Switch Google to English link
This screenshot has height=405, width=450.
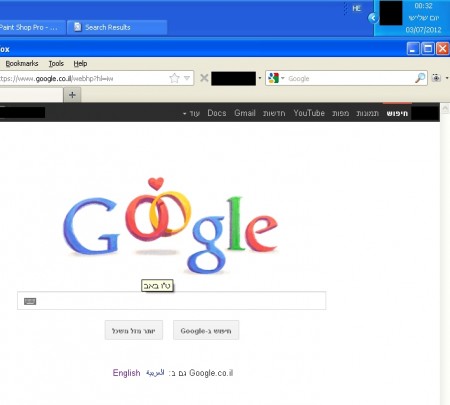pyautogui.click(x=126, y=373)
